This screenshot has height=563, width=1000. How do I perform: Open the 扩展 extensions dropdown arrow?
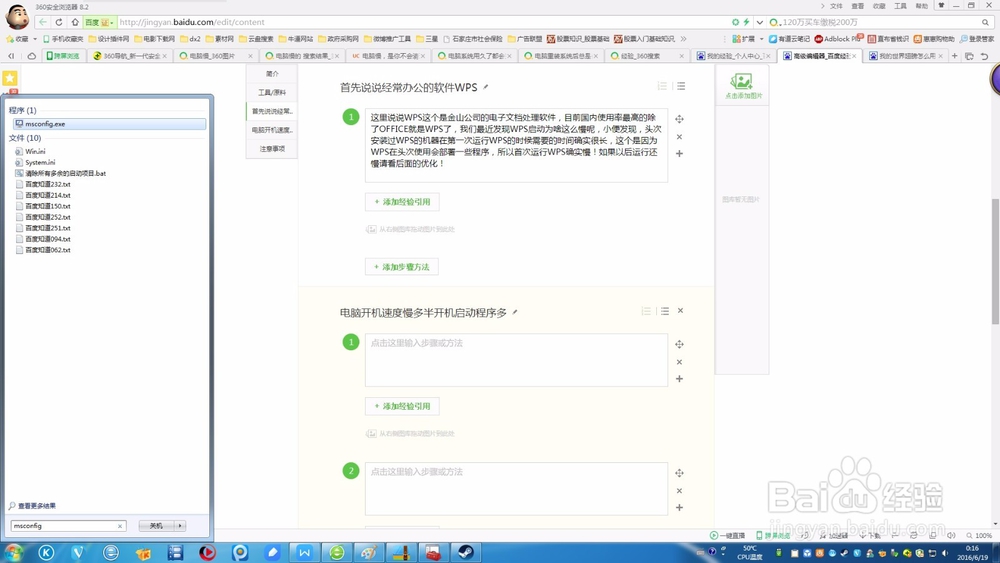[761, 39]
